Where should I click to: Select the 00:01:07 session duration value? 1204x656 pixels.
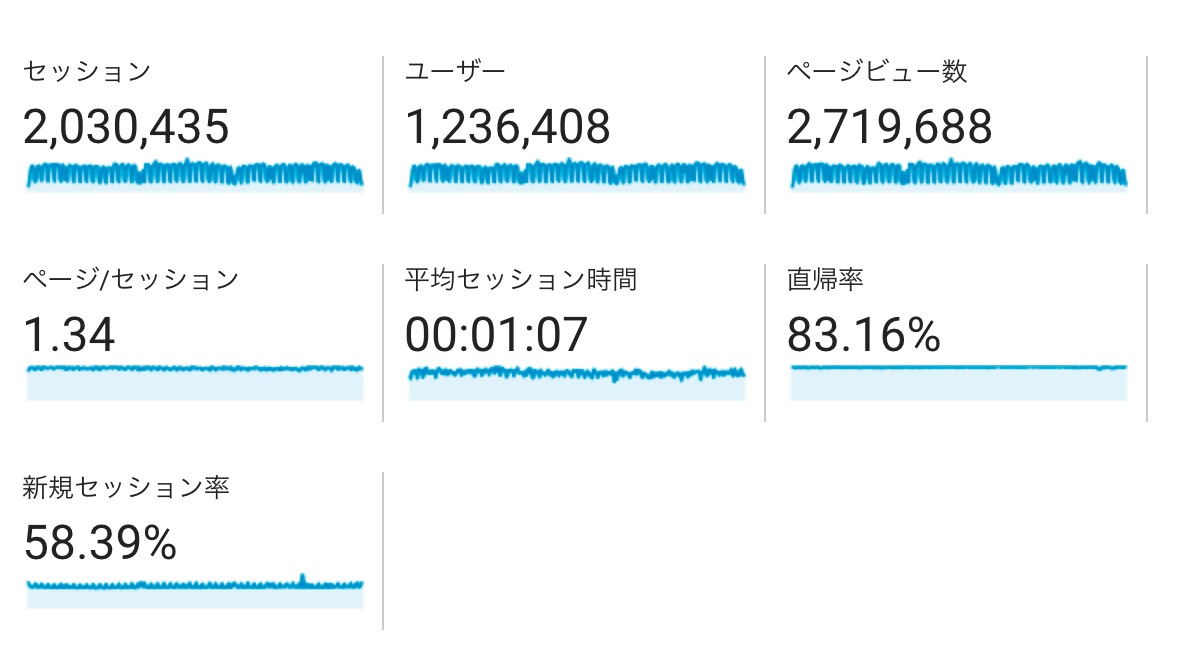pyautogui.click(x=496, y=335)
